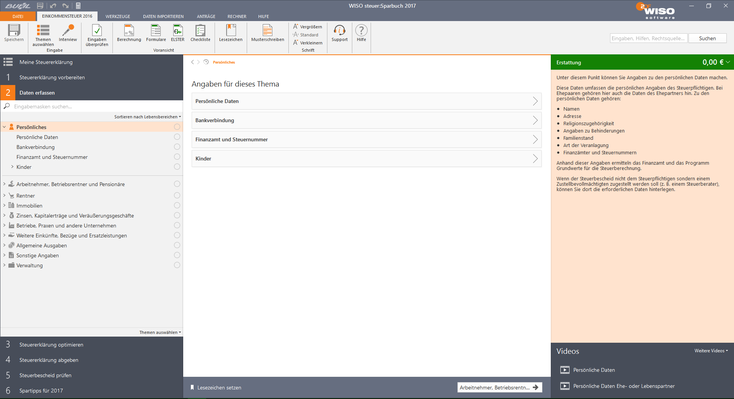The height and width of the screenshot is (399, 734).
Task: Click Vergrößern font size option
Action: (x=308, y=27)
